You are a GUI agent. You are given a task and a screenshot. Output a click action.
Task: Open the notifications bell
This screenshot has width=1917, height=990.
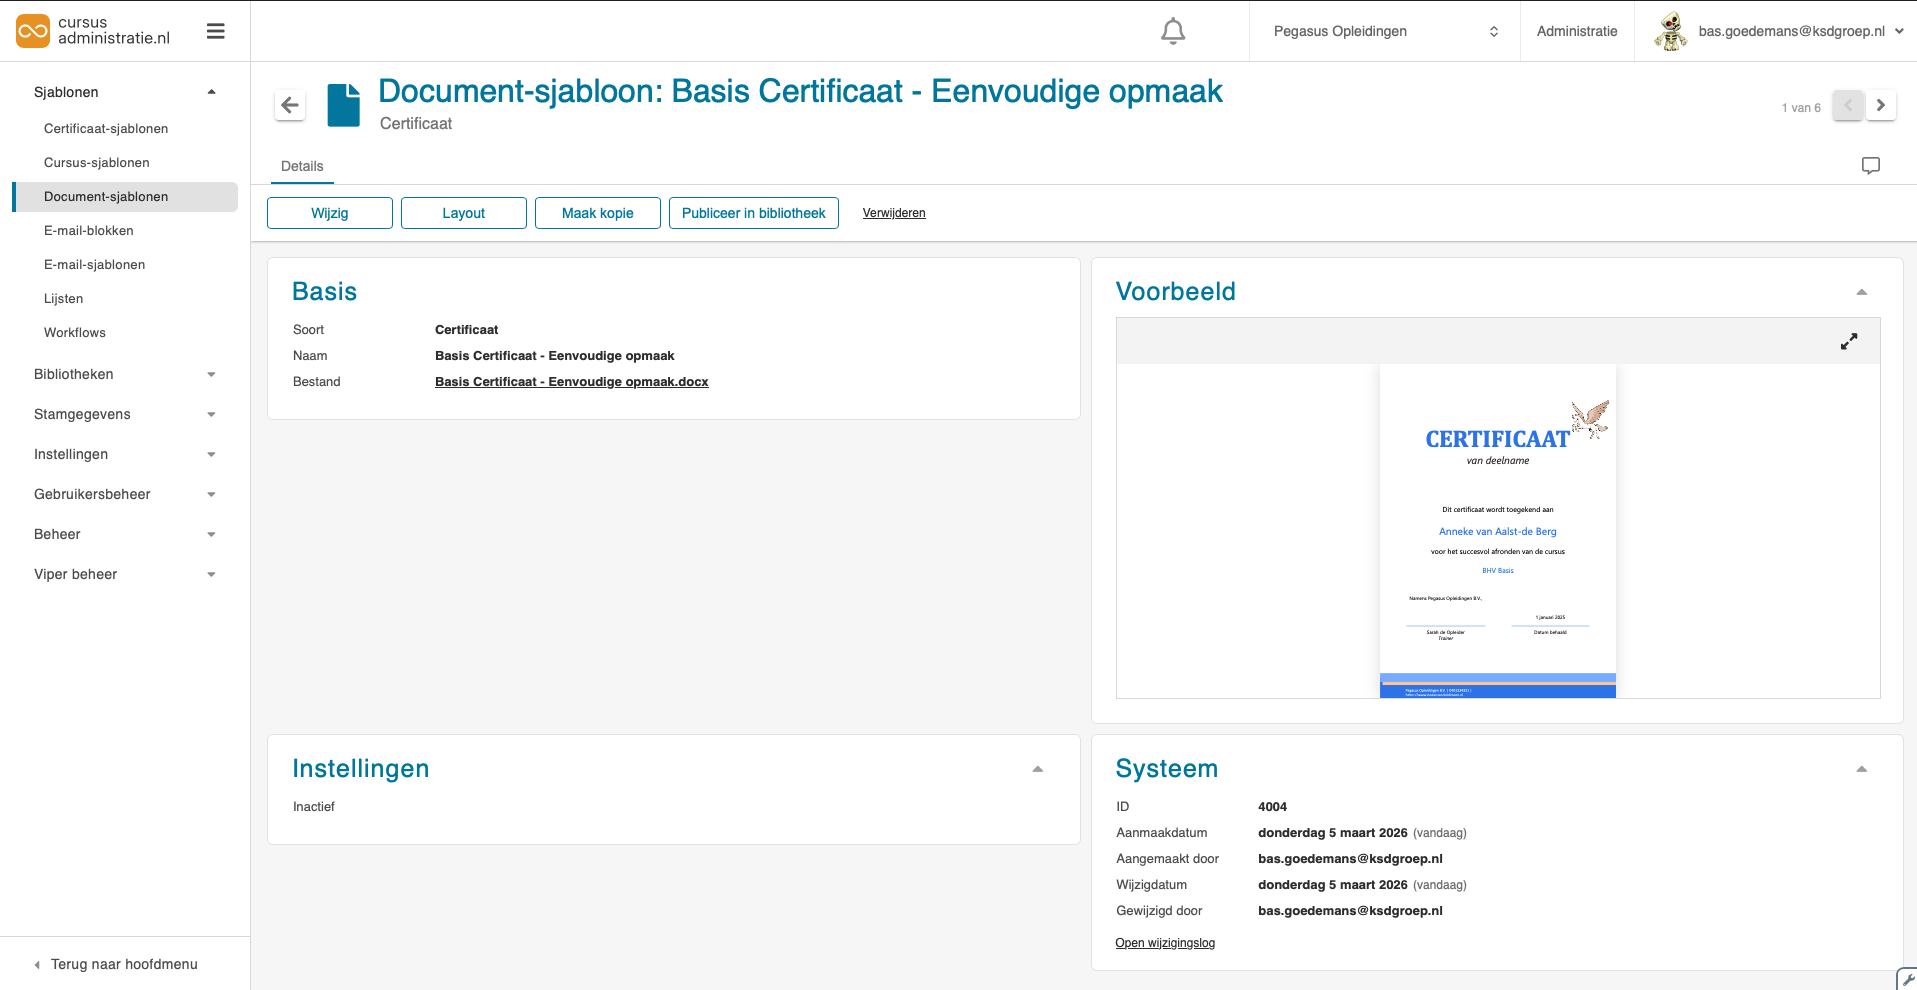coord(1172,32)
